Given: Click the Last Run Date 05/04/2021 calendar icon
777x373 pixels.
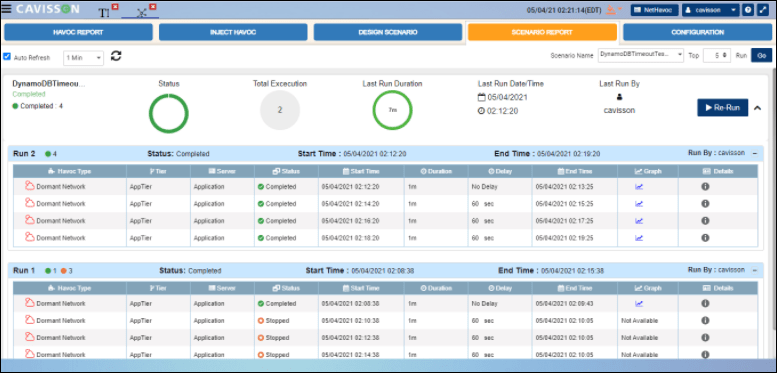Looking at the screenshot, I should point(481,97).
